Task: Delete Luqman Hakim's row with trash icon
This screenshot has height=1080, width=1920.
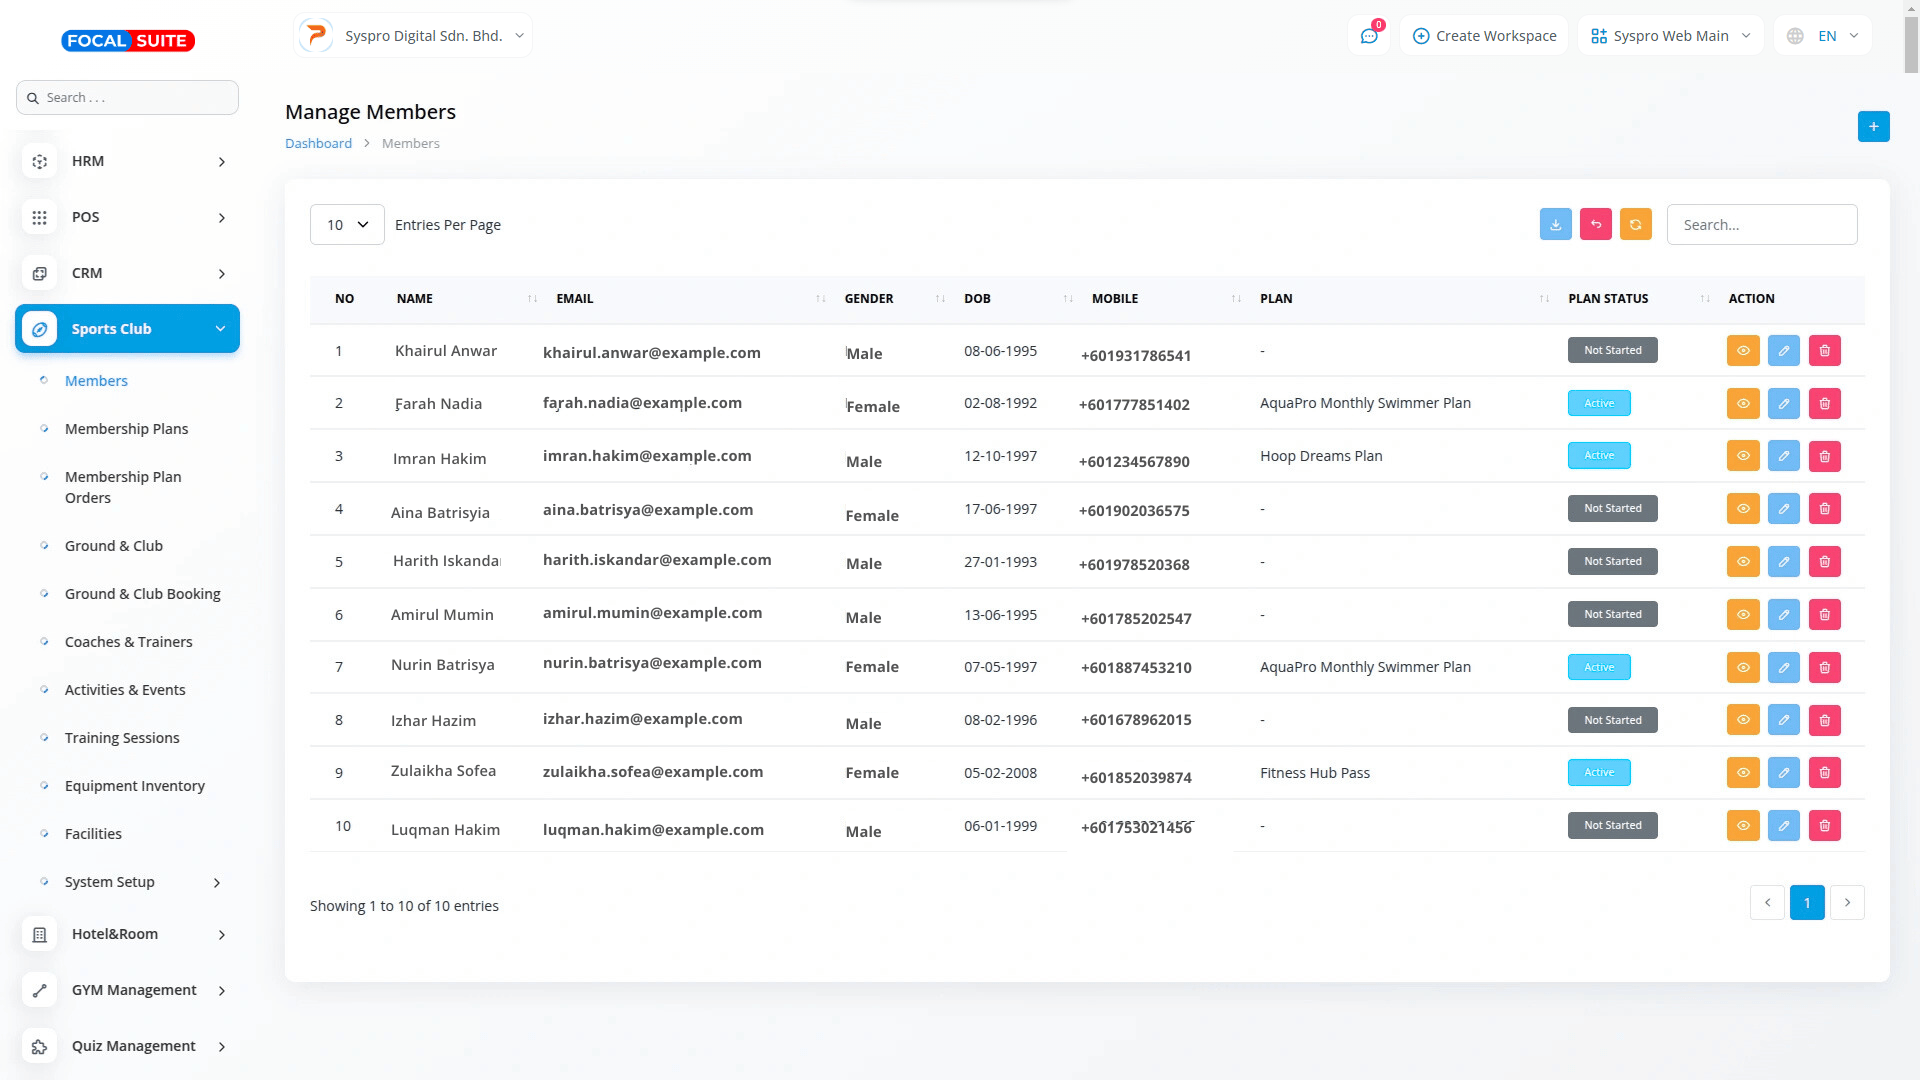Action: pyautogui.click(x=1824, y=826)
